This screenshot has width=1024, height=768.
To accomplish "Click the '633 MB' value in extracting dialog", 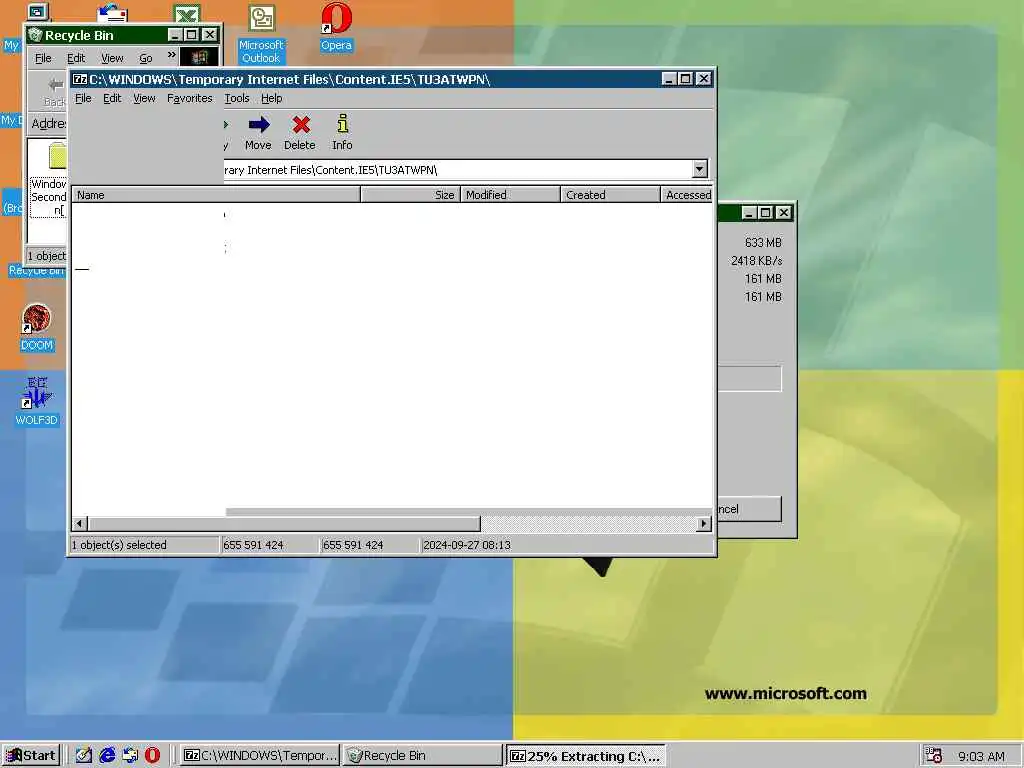I will 763,242.
